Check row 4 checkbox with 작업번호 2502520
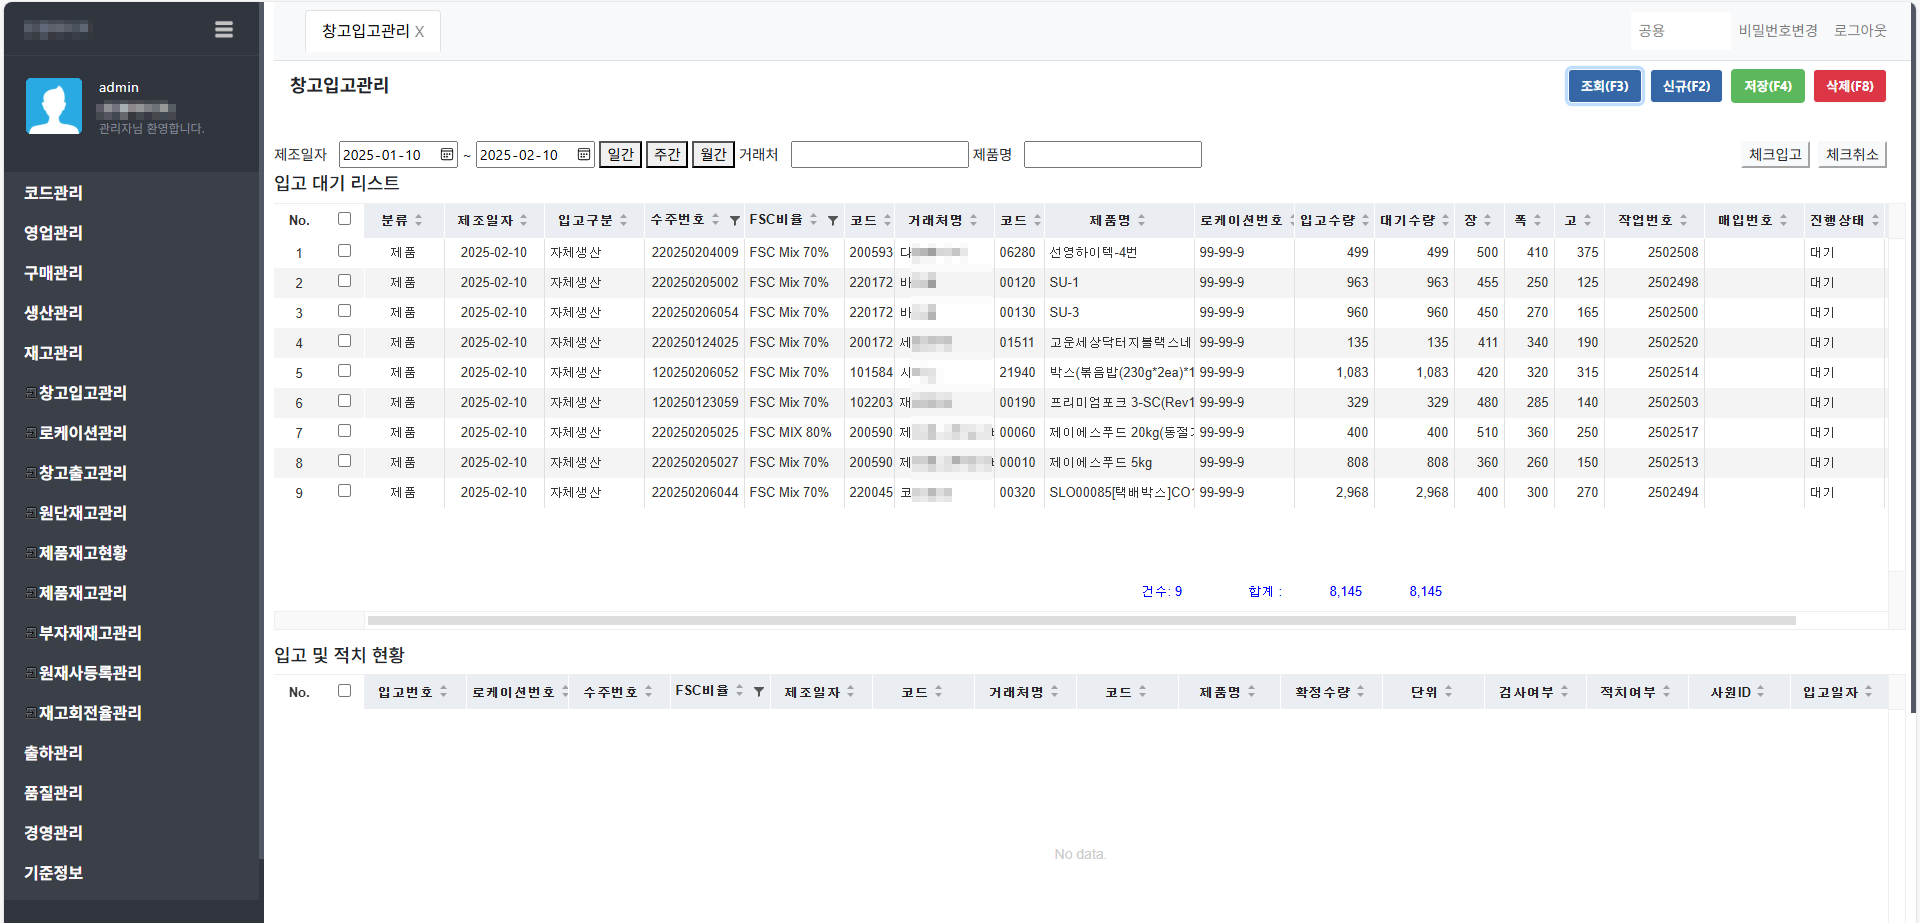This screenshot has width=1920, height=923. (344, 341)
